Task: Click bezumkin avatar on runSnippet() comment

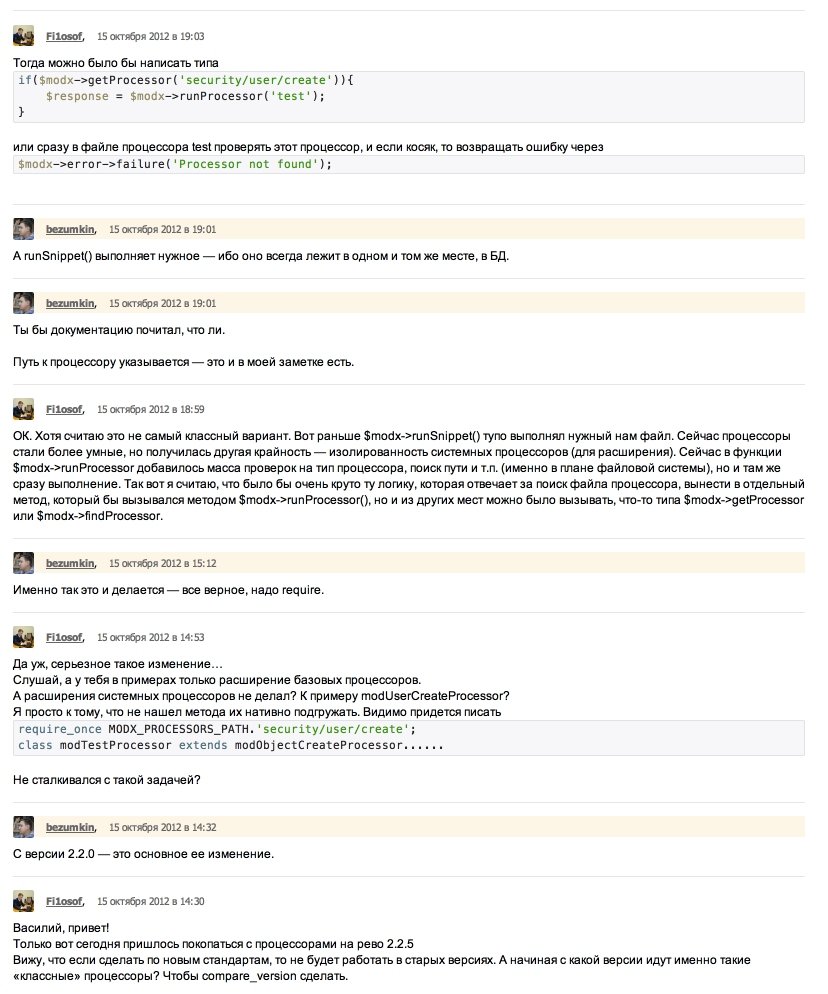Action: tap(23, 229)
